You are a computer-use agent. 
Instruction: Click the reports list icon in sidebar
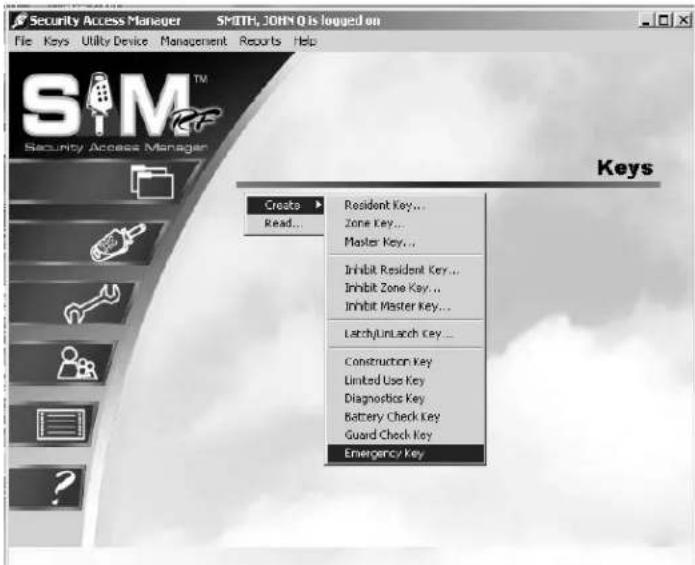pyautogui.click(x=61, y=425)
